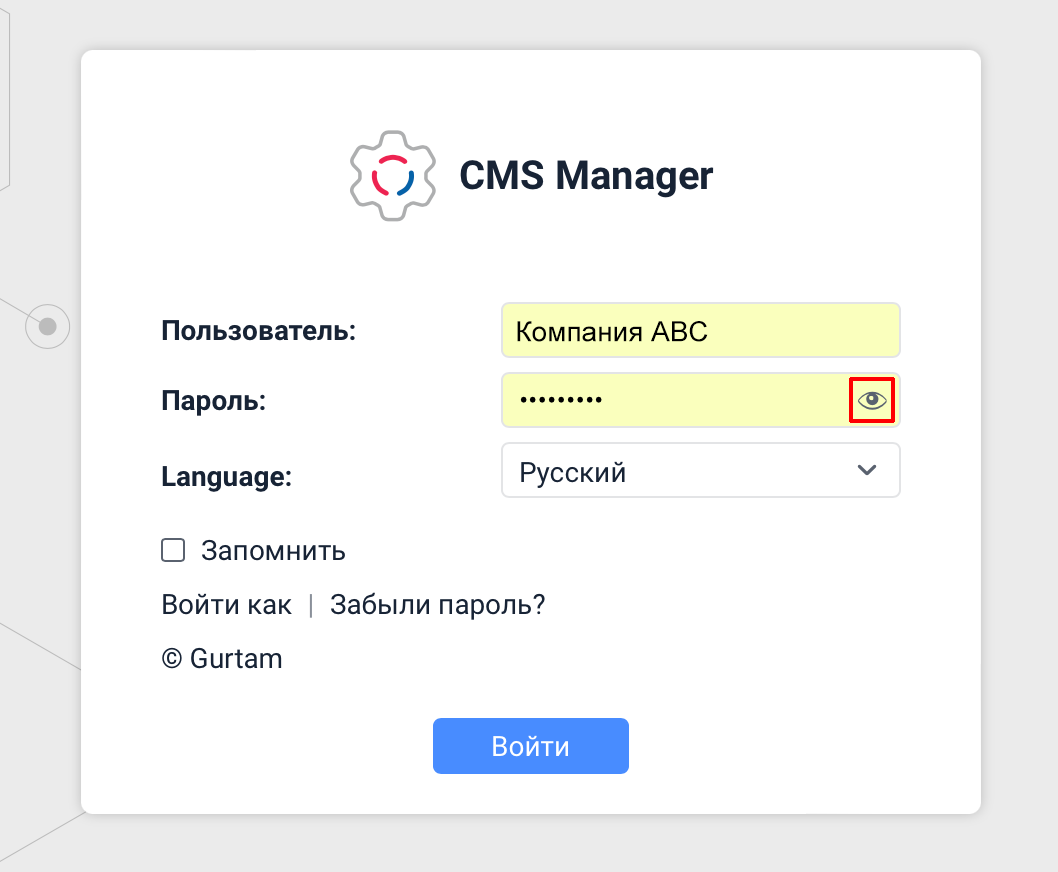Image resolution: width=1058 pixels, height=872 pixels.
Task: Select the Войти как option
Action: (x=225, y=604)
